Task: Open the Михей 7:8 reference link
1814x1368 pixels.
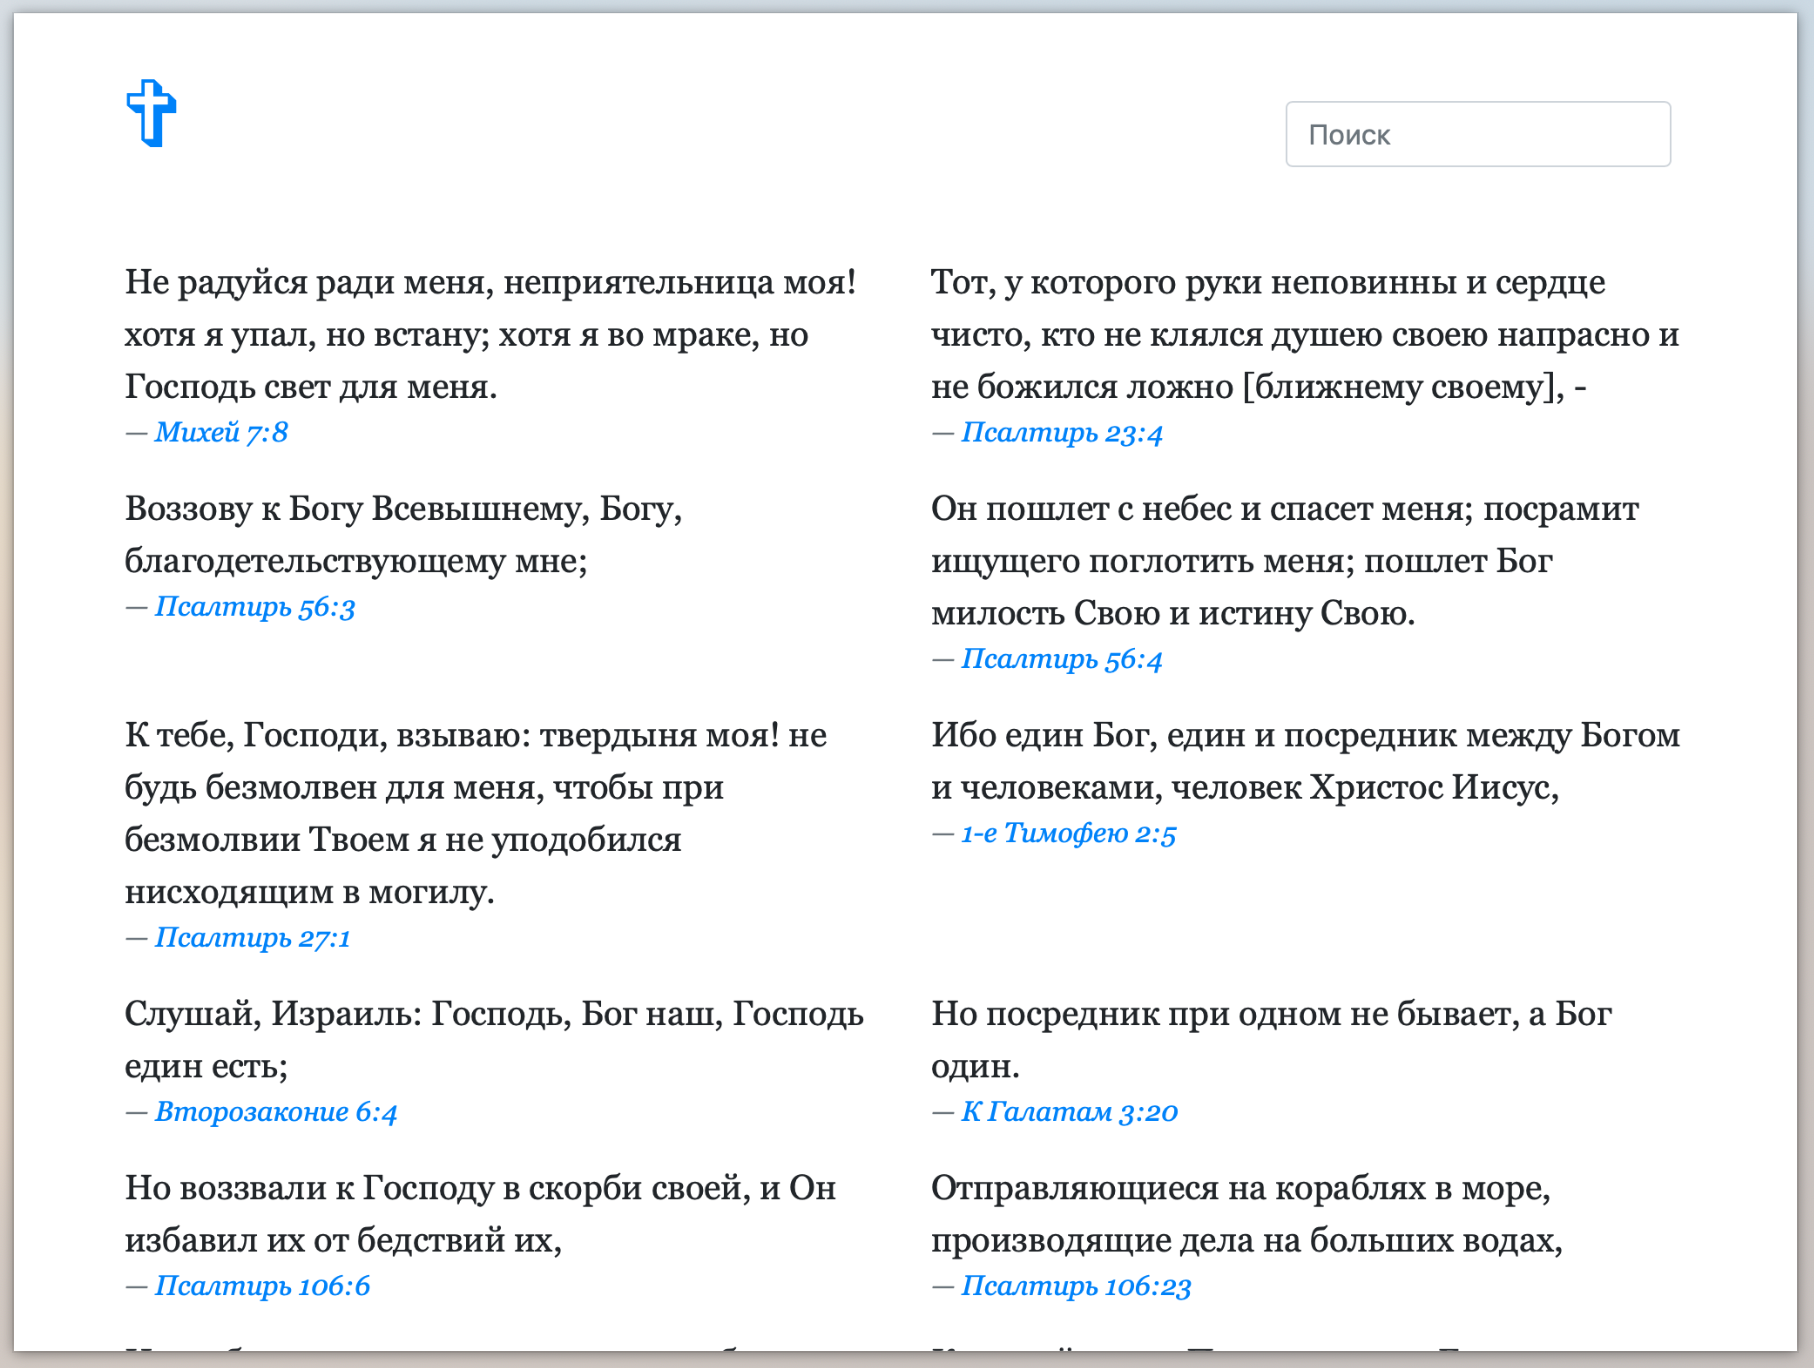Action: 221,432
